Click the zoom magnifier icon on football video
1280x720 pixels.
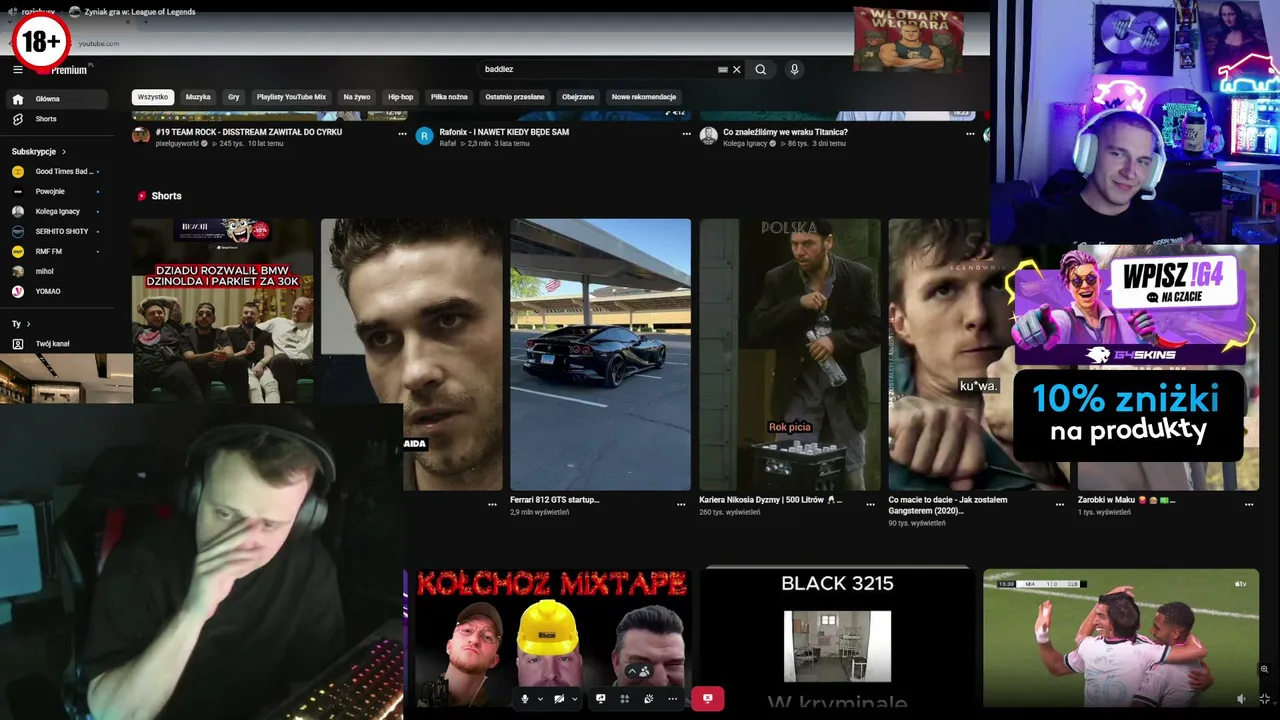click(x=1264, y=669)
